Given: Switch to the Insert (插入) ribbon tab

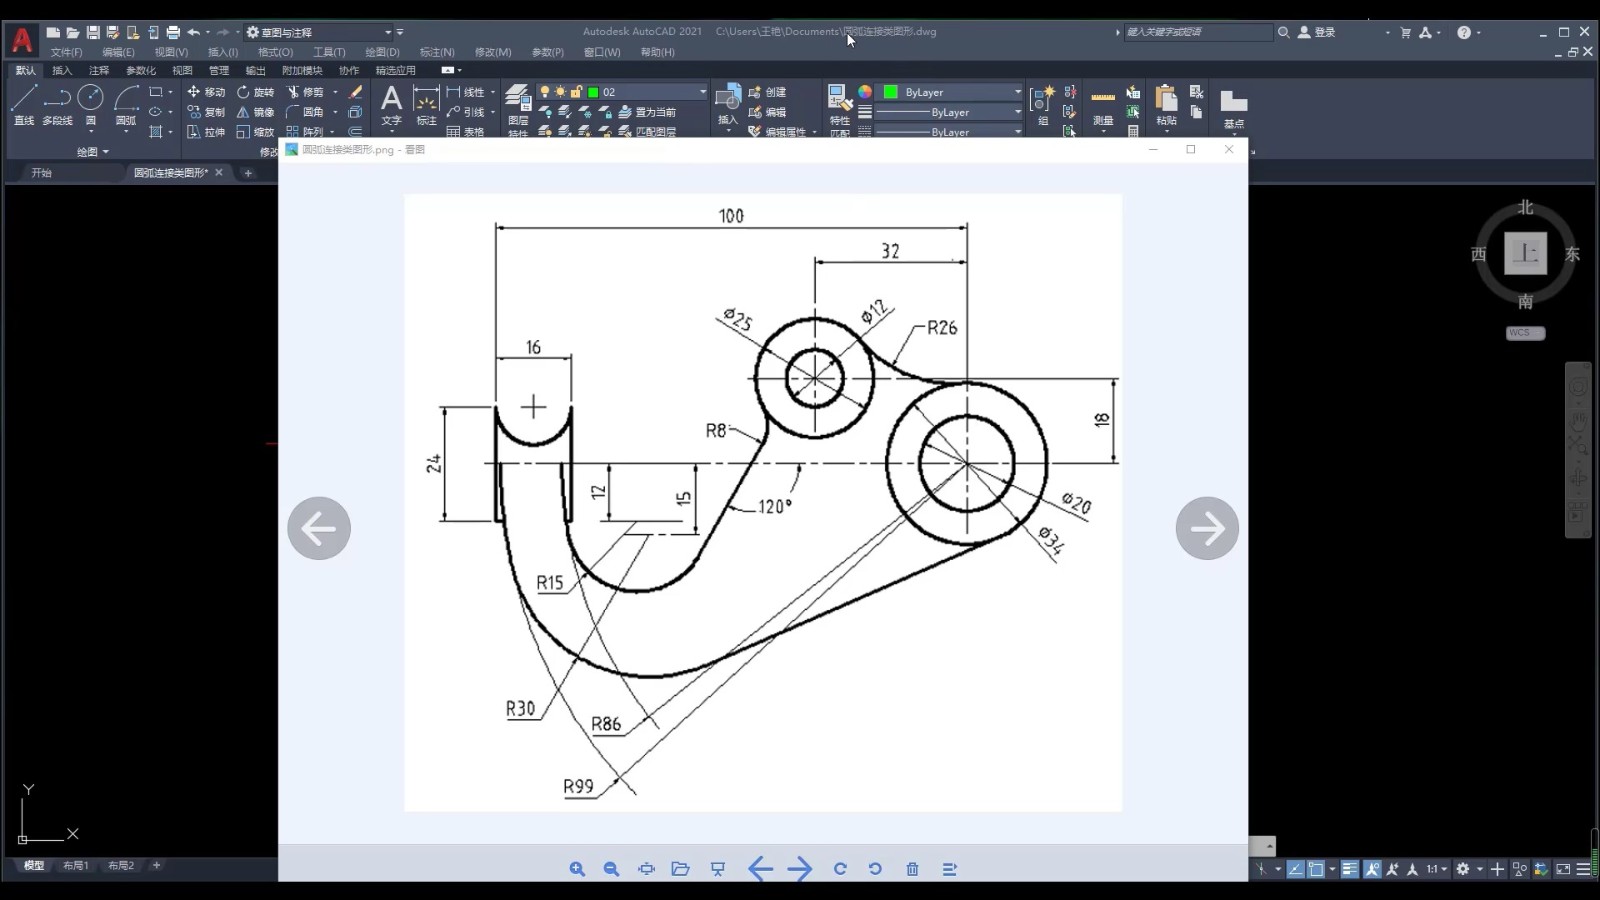Looking at the screenshot, I should click(x=62, y=70).
